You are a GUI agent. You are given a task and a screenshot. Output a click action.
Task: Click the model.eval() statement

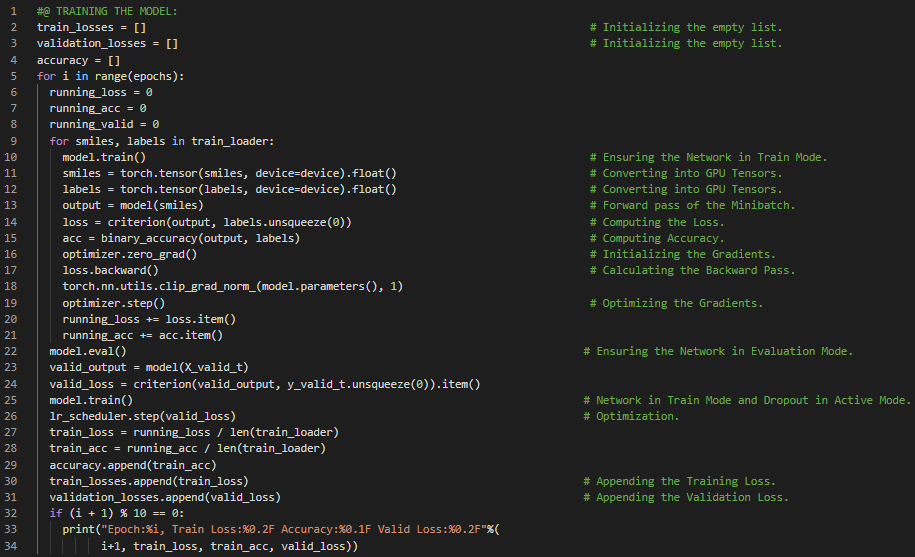[88, 351]
